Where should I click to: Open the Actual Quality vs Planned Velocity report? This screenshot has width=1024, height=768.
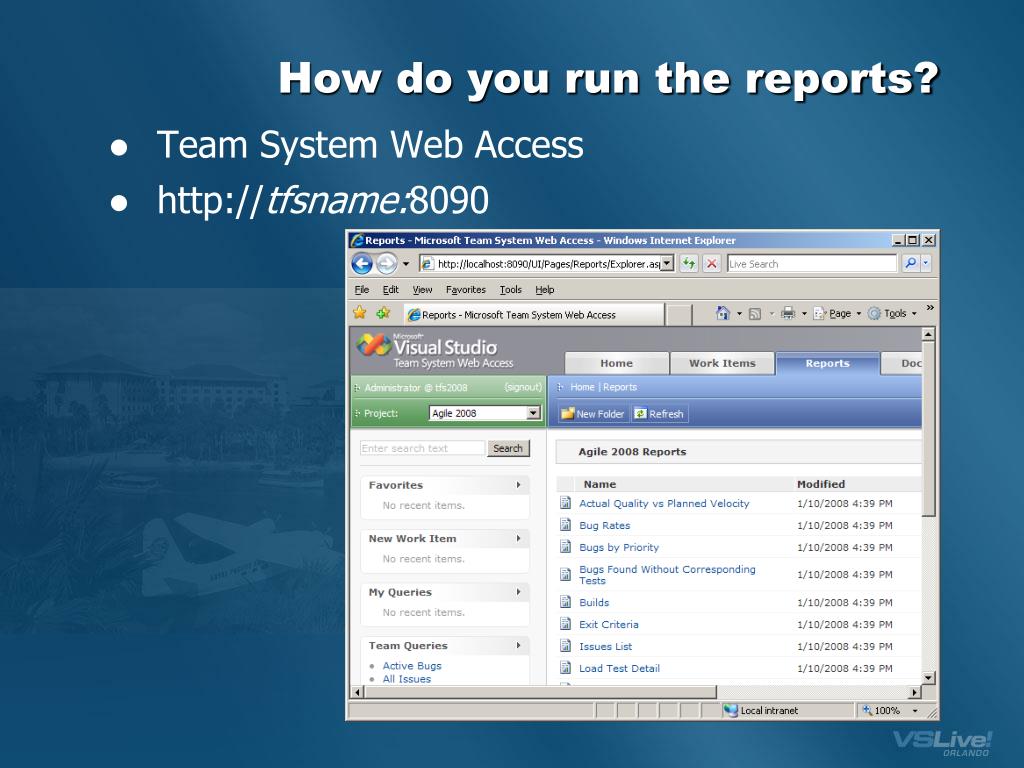664,504
